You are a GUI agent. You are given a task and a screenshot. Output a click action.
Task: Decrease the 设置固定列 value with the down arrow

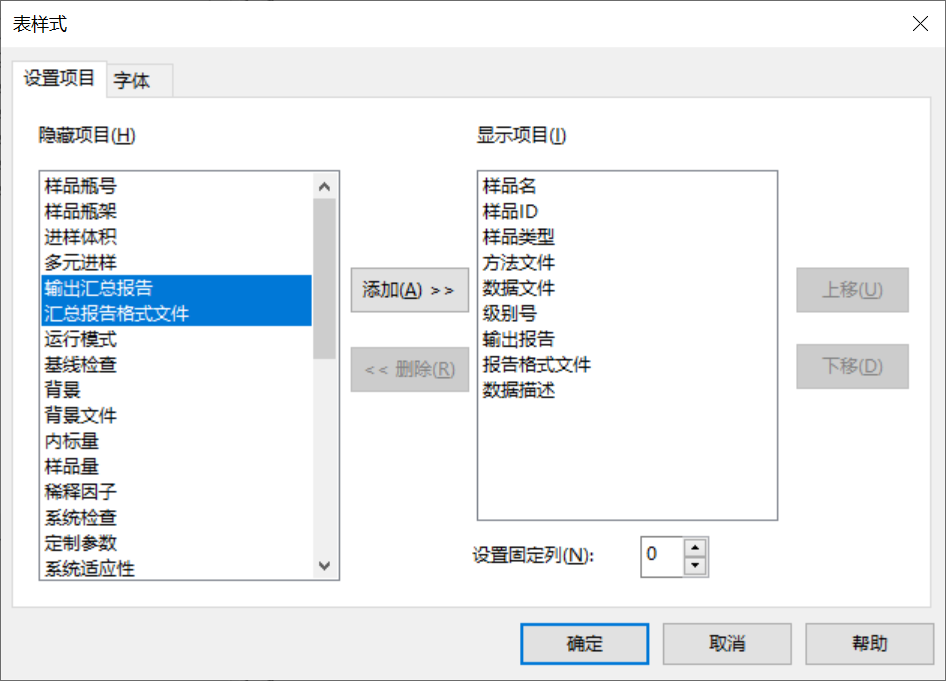pos(695,566)
